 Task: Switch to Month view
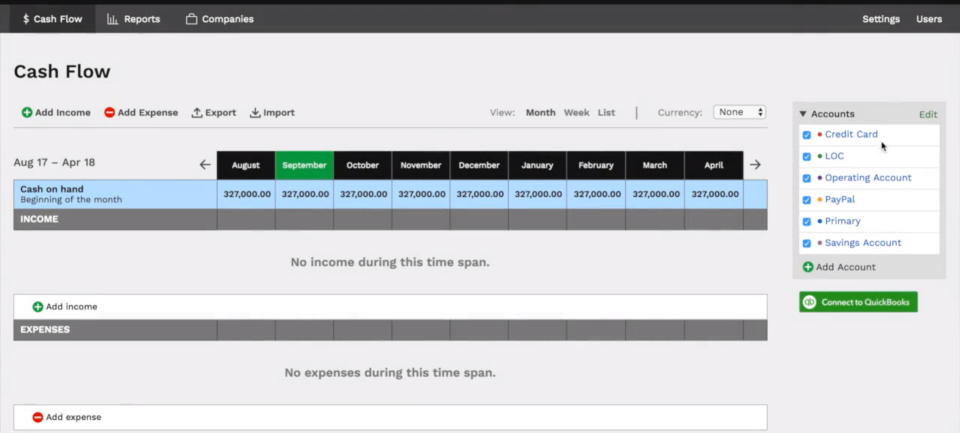(541, 113)
